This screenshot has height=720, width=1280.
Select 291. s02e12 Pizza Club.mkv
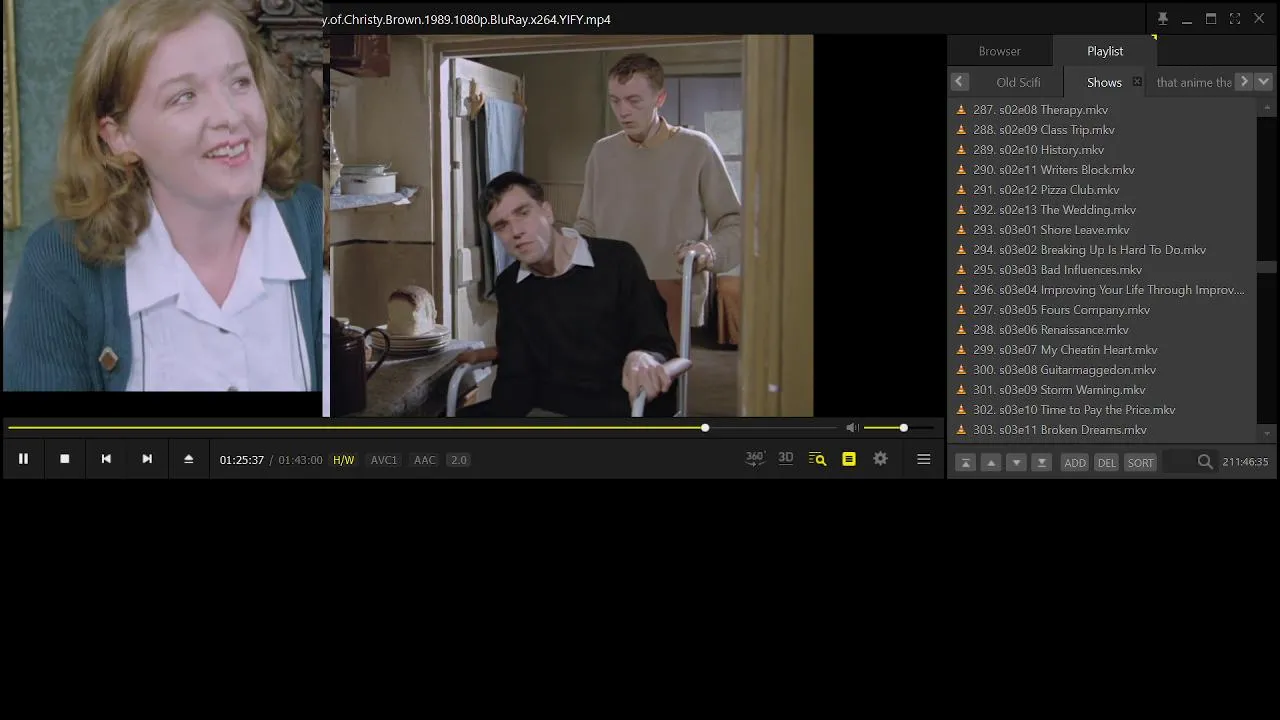1102,190
